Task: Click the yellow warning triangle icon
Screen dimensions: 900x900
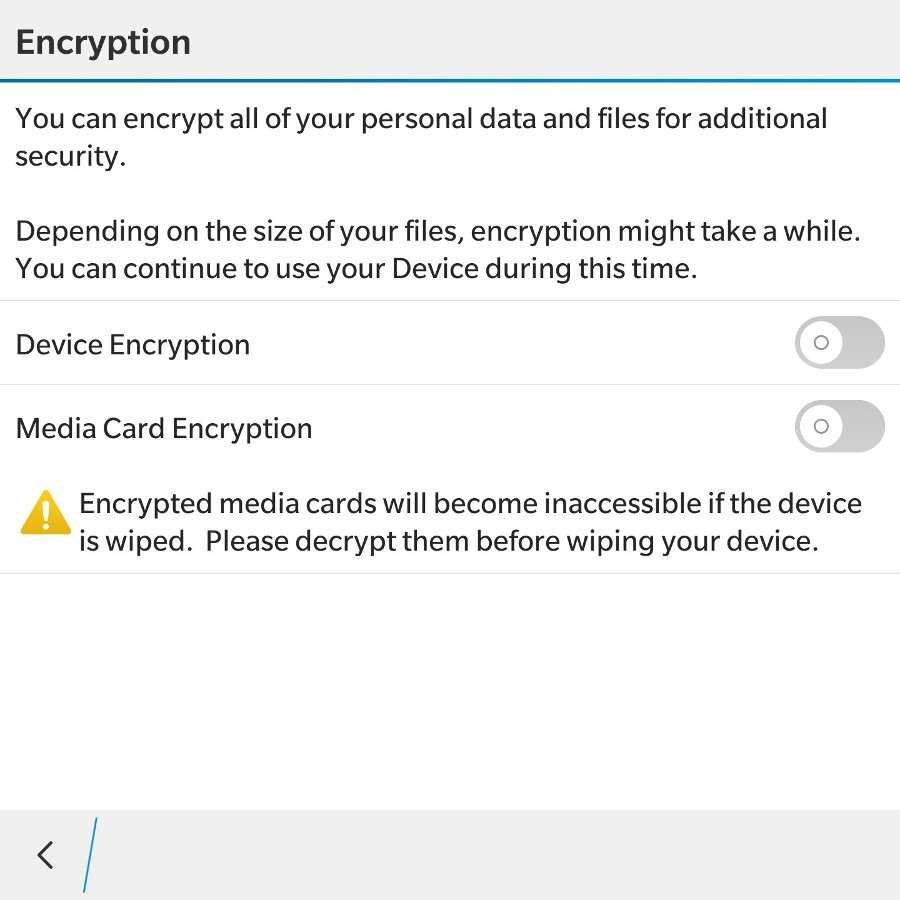Action: click(x=45, y=514)
